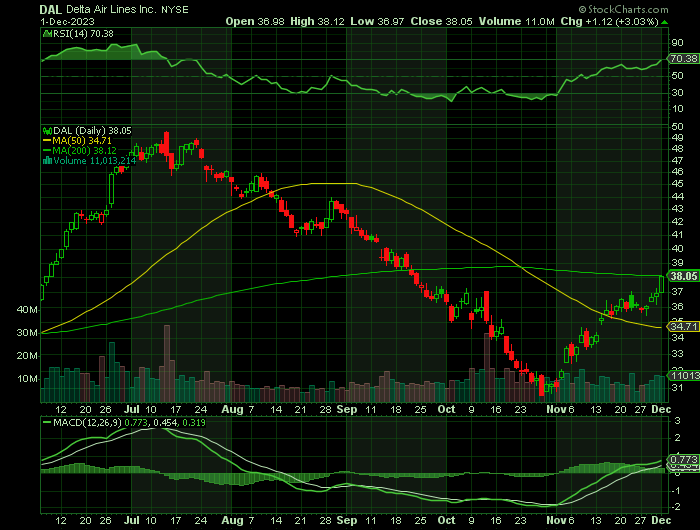Screen dimensions: 700x530
Task: Click the NYSE exchange label
Action: [175, 10]
